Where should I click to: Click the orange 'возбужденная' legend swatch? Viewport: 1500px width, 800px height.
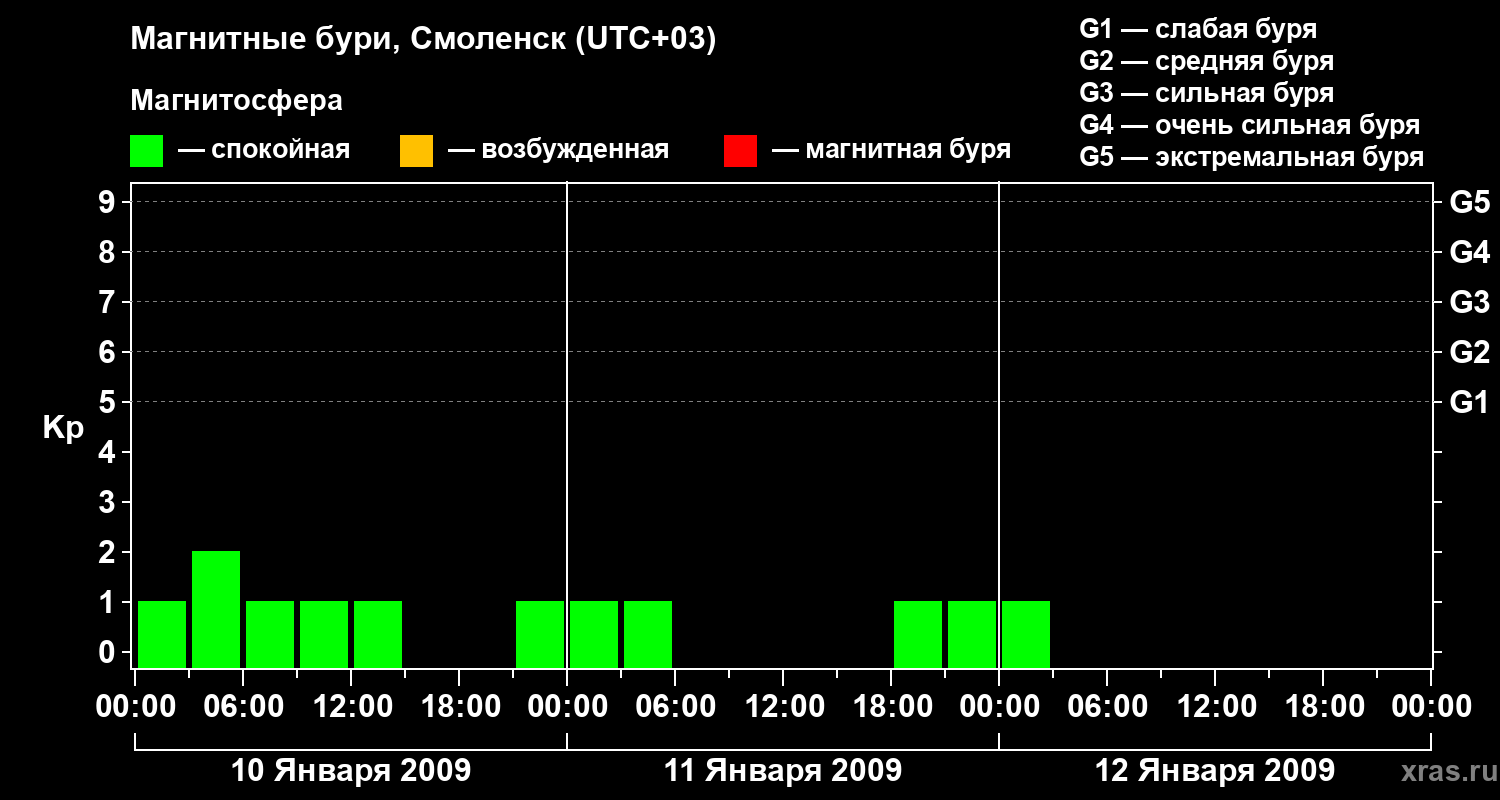(416, 151)
